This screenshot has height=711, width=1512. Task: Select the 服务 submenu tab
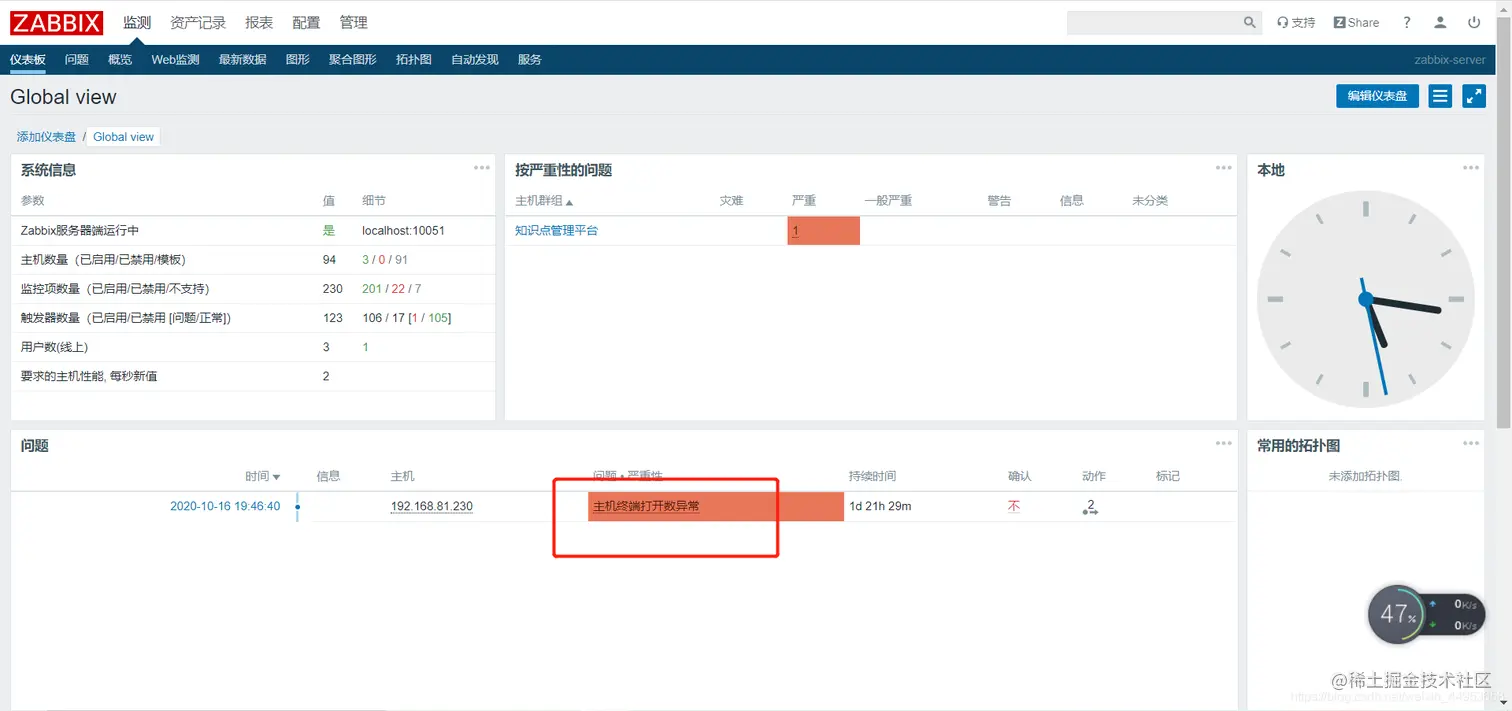click(530, 60)
